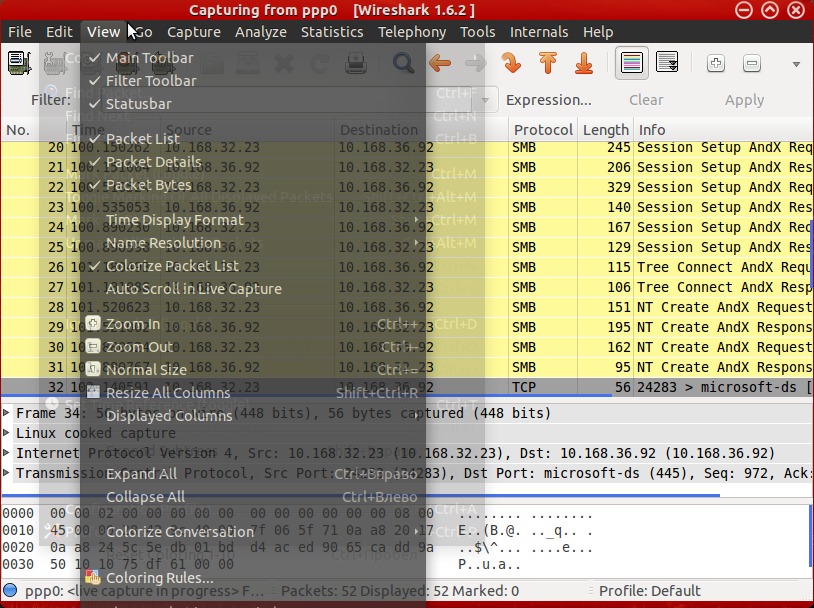Image resolution: width=814 pixels, height=608 pixels.
Task: Click the Profile: Default status entry
Action: (649, 591)
